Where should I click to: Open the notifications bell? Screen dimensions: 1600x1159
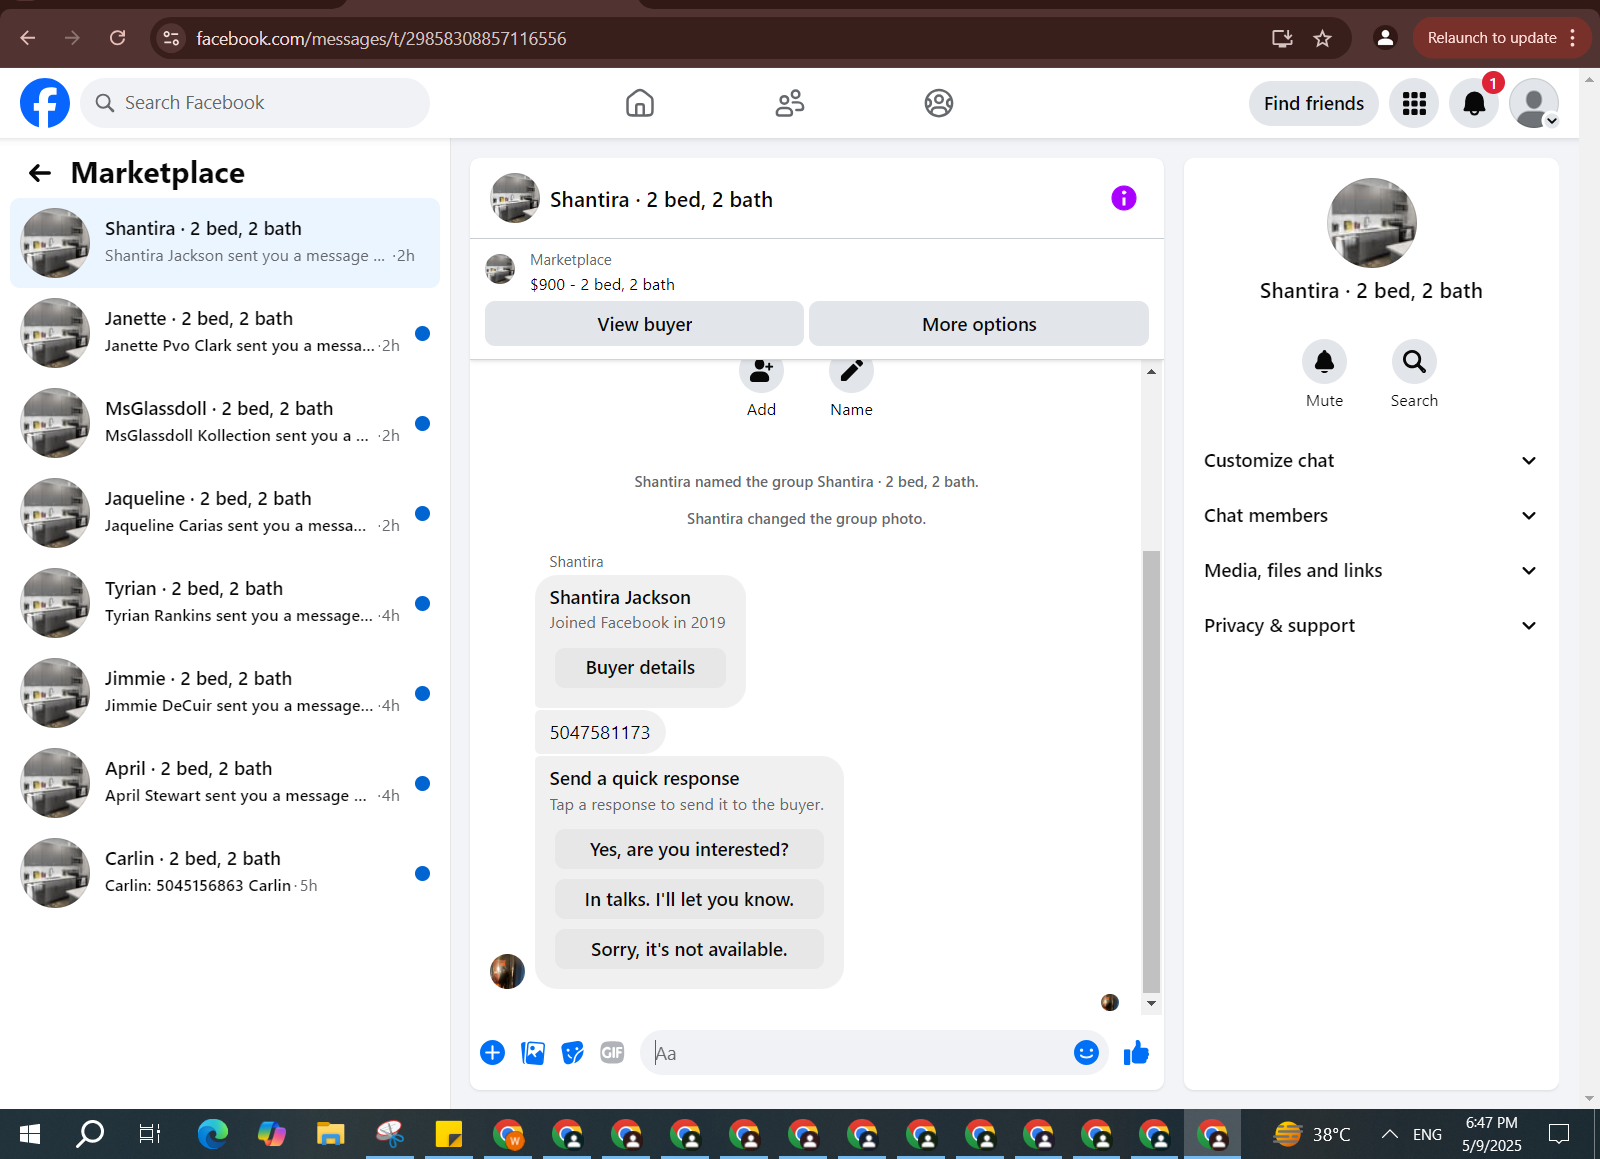point(1474,103)
